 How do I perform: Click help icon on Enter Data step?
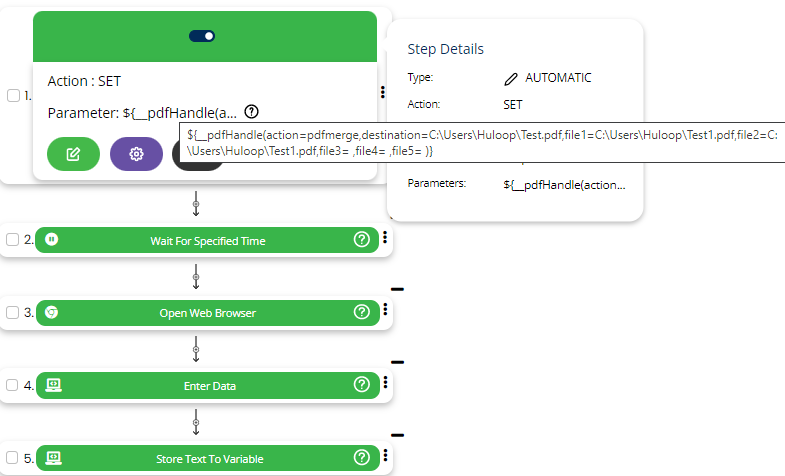tap(362, 384)
